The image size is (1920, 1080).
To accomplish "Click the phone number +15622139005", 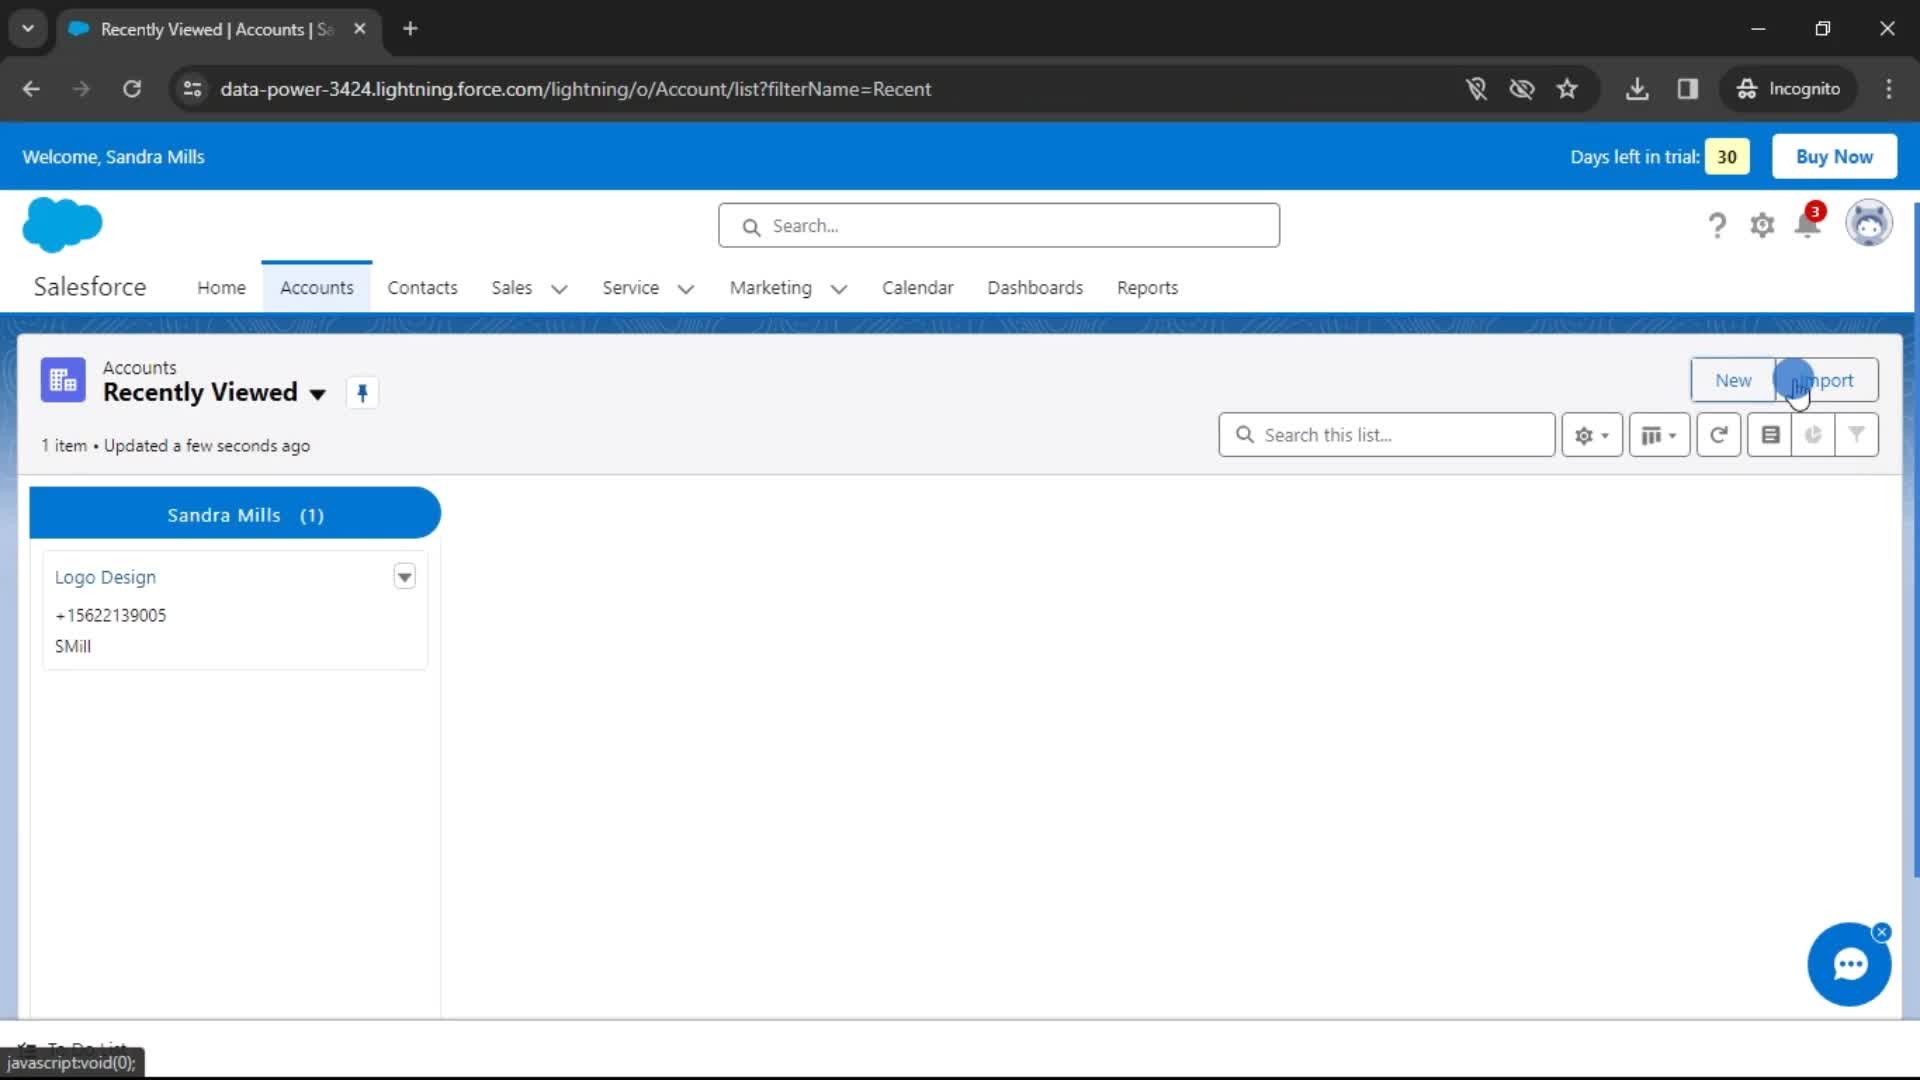I will [x=111, y=616].
